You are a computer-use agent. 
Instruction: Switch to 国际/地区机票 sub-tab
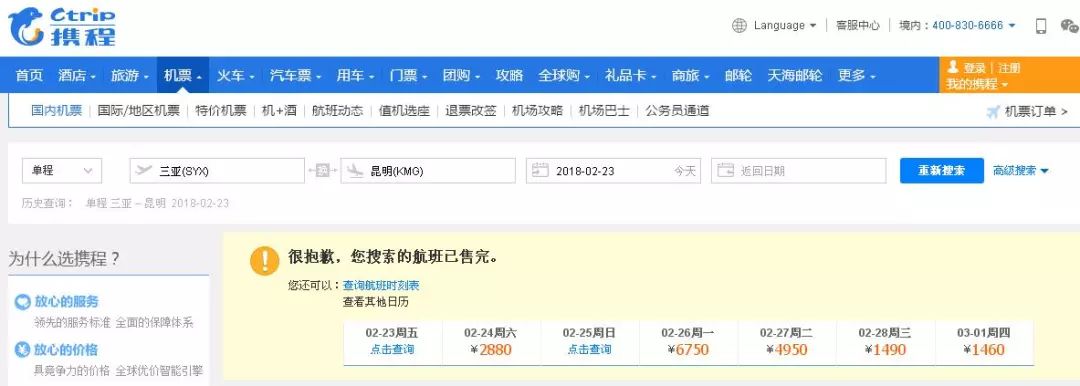(x=138, y=110)
